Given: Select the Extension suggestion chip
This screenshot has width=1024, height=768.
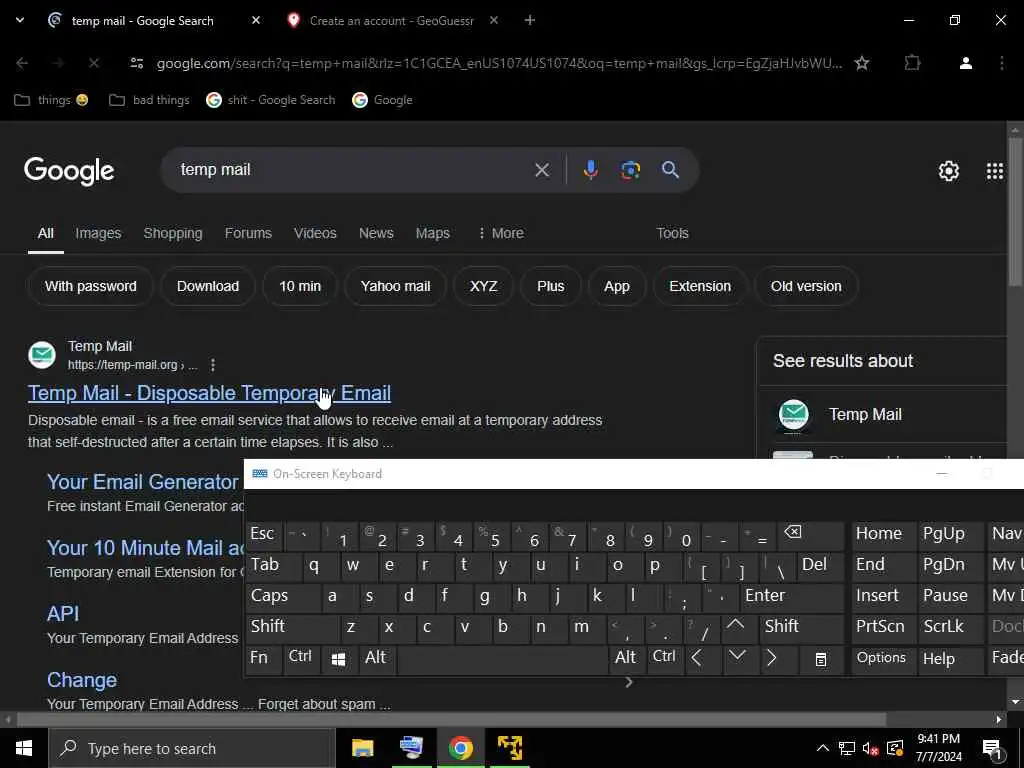Looking at the screenshot, I should tap(699, 286).
